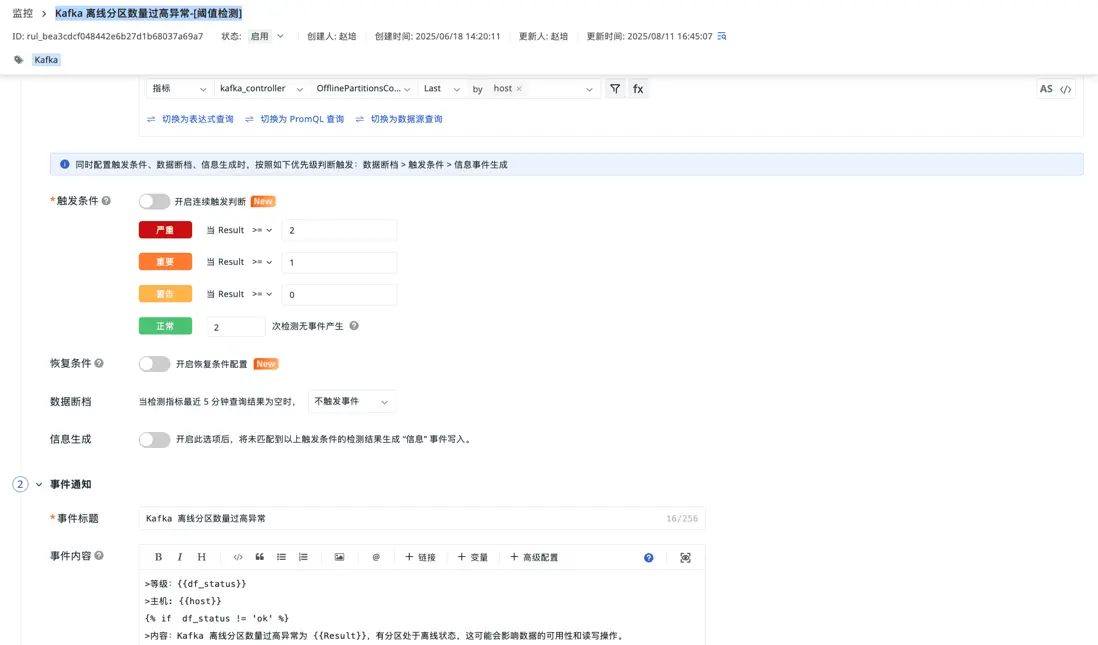Open the fx function editor in query row
Viewport: 1098px width, 645px height.
[x=638, y=88]
